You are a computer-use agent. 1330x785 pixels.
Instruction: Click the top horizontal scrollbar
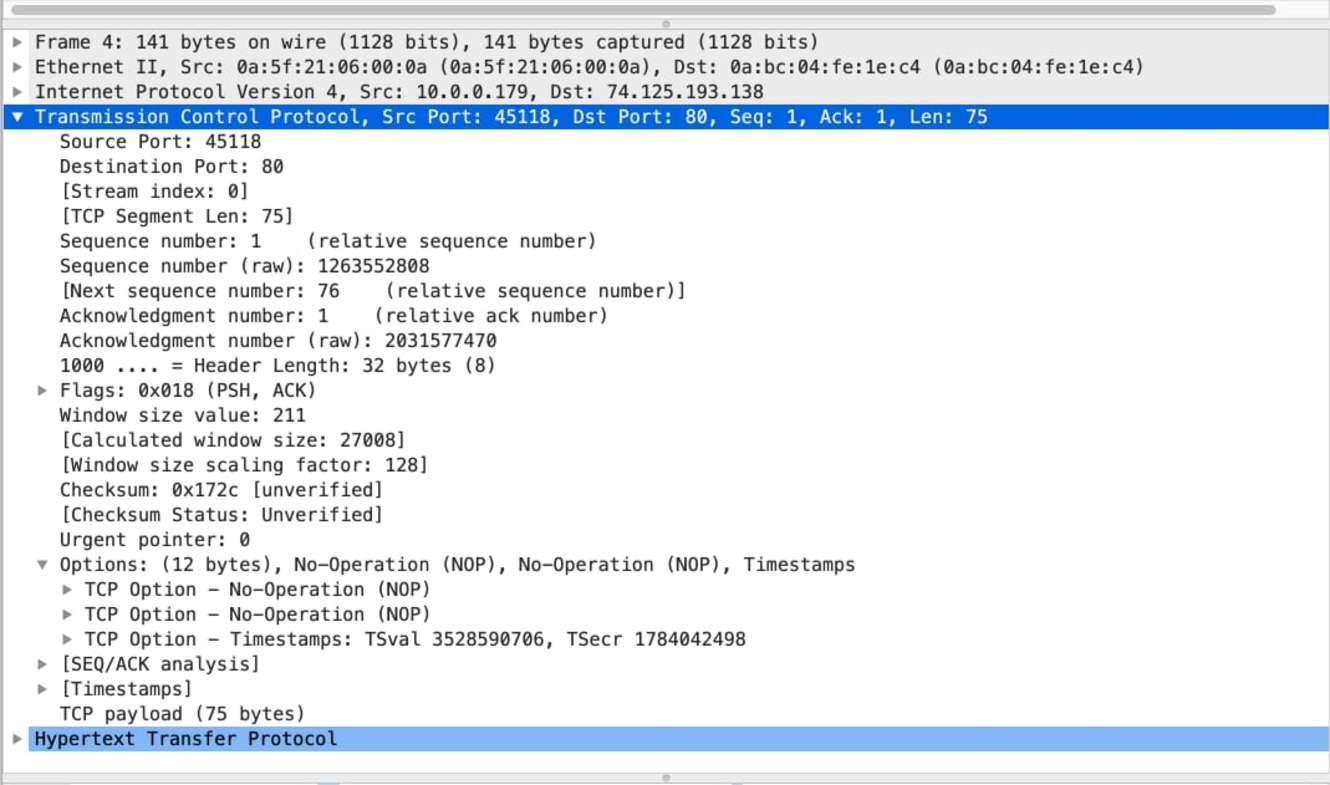643,10
